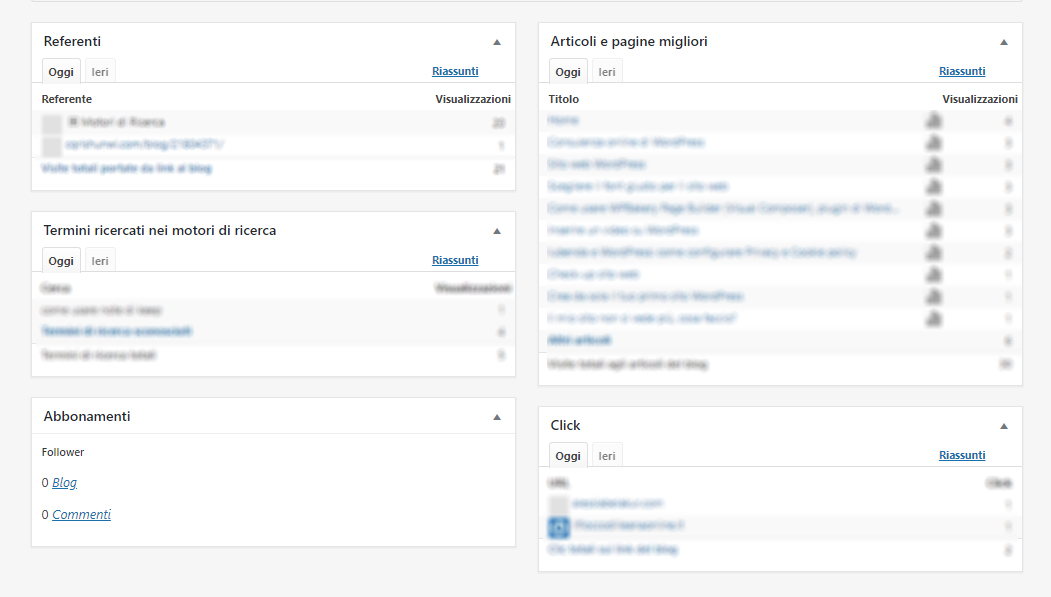Viewport: 1051px width, 597px height.
Task: Switch to Ieri tab in Termini ricercati panel
Action: [x=100, y=261]
